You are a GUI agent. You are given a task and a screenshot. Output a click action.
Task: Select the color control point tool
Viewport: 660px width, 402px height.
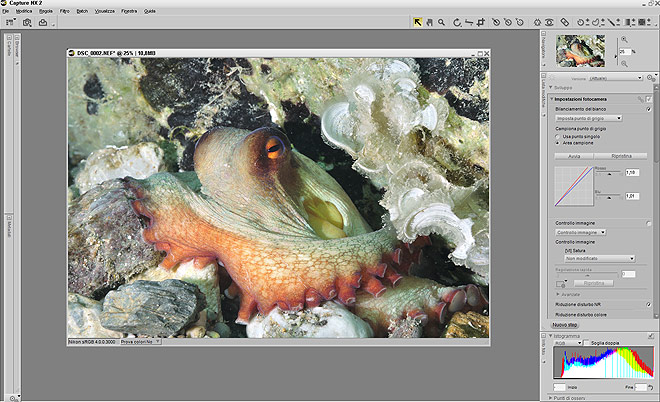click(538, 22)
